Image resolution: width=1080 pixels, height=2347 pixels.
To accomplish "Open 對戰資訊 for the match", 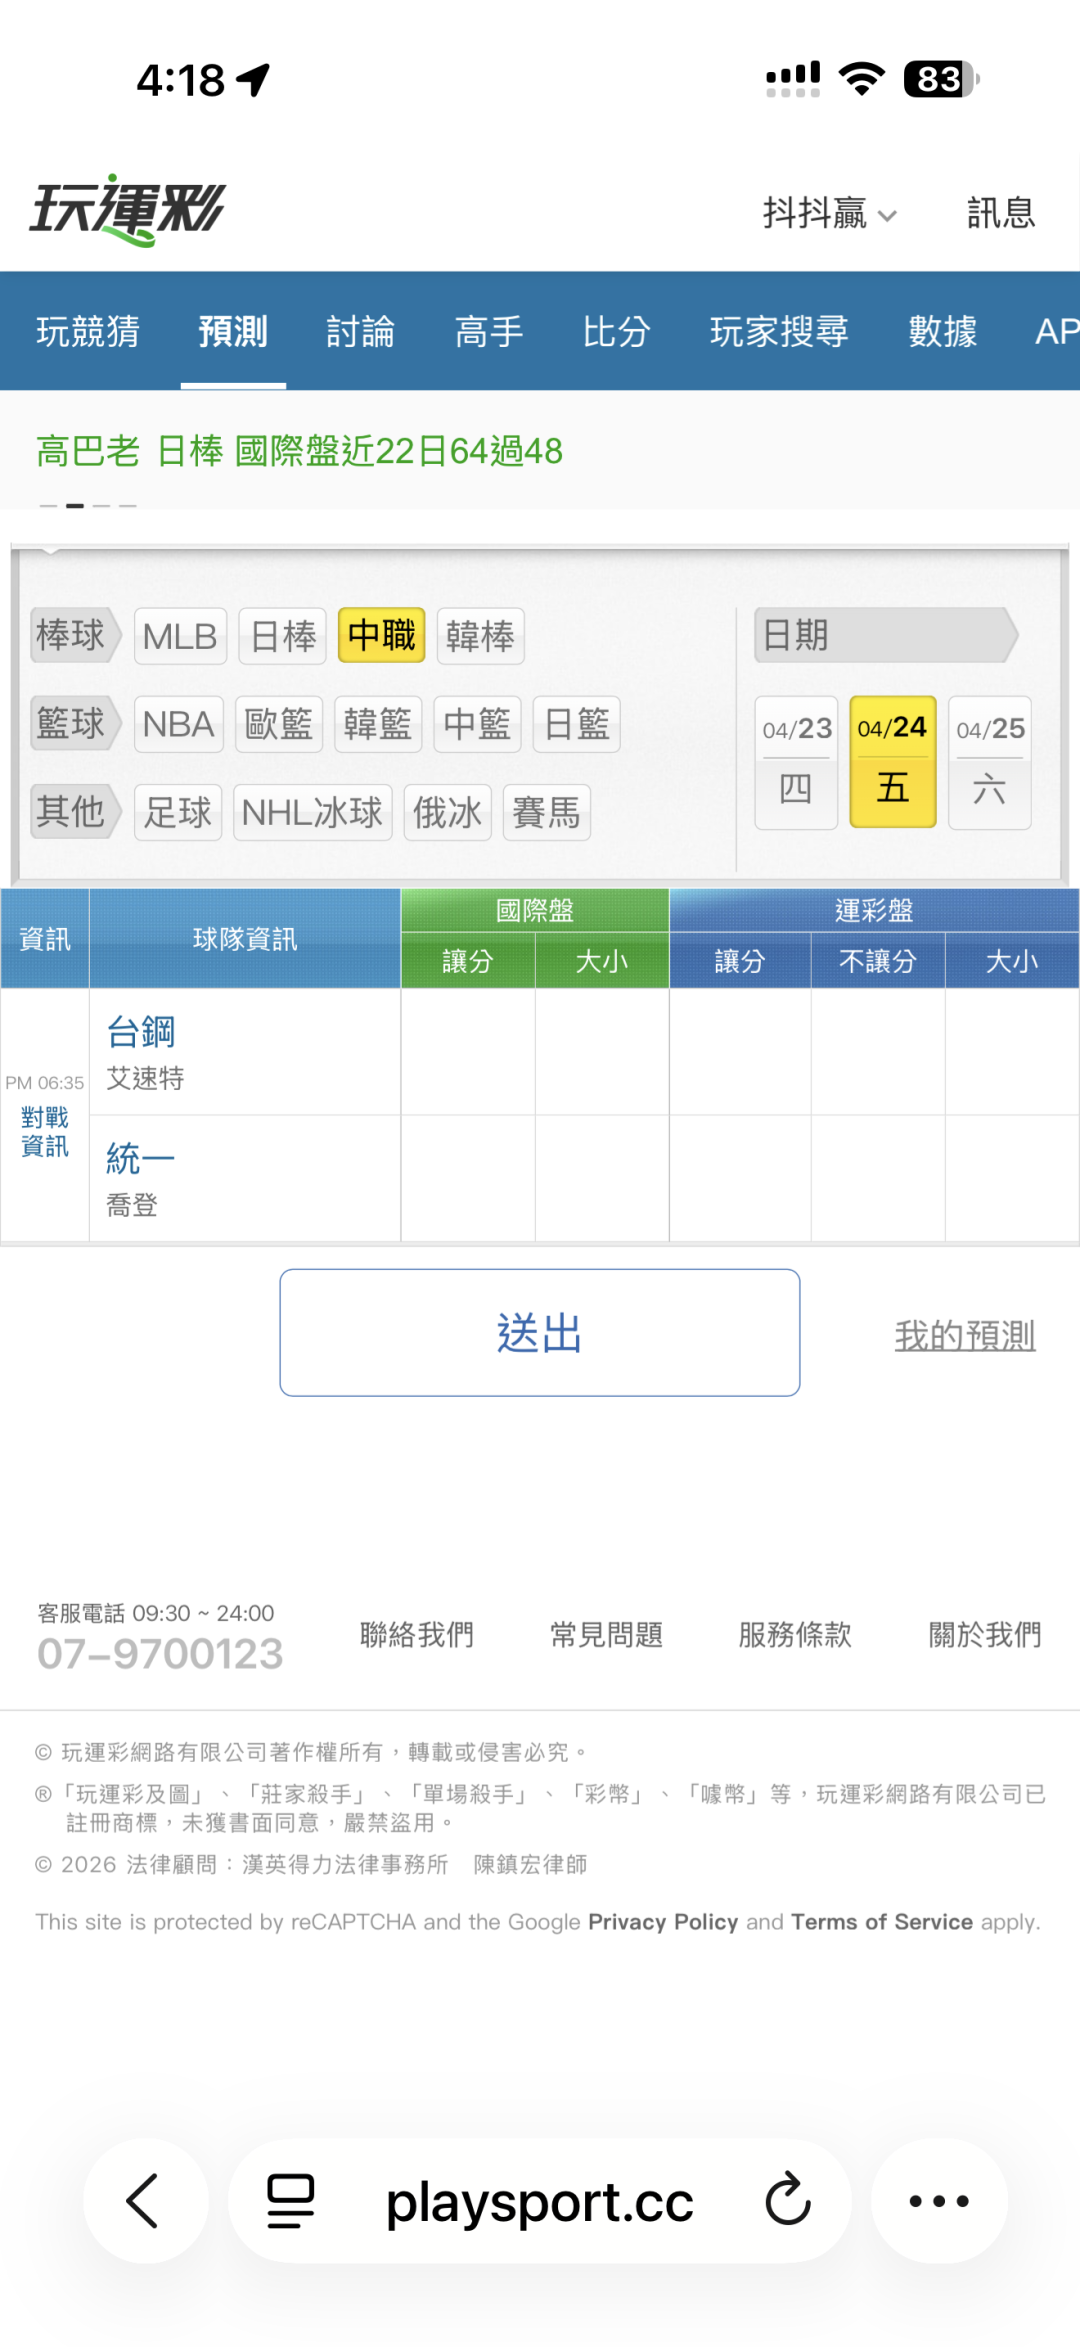I will [x=45, y=1132].
